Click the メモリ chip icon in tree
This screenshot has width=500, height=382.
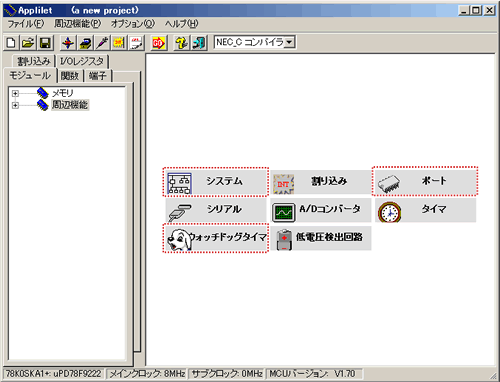pos(43,93)
